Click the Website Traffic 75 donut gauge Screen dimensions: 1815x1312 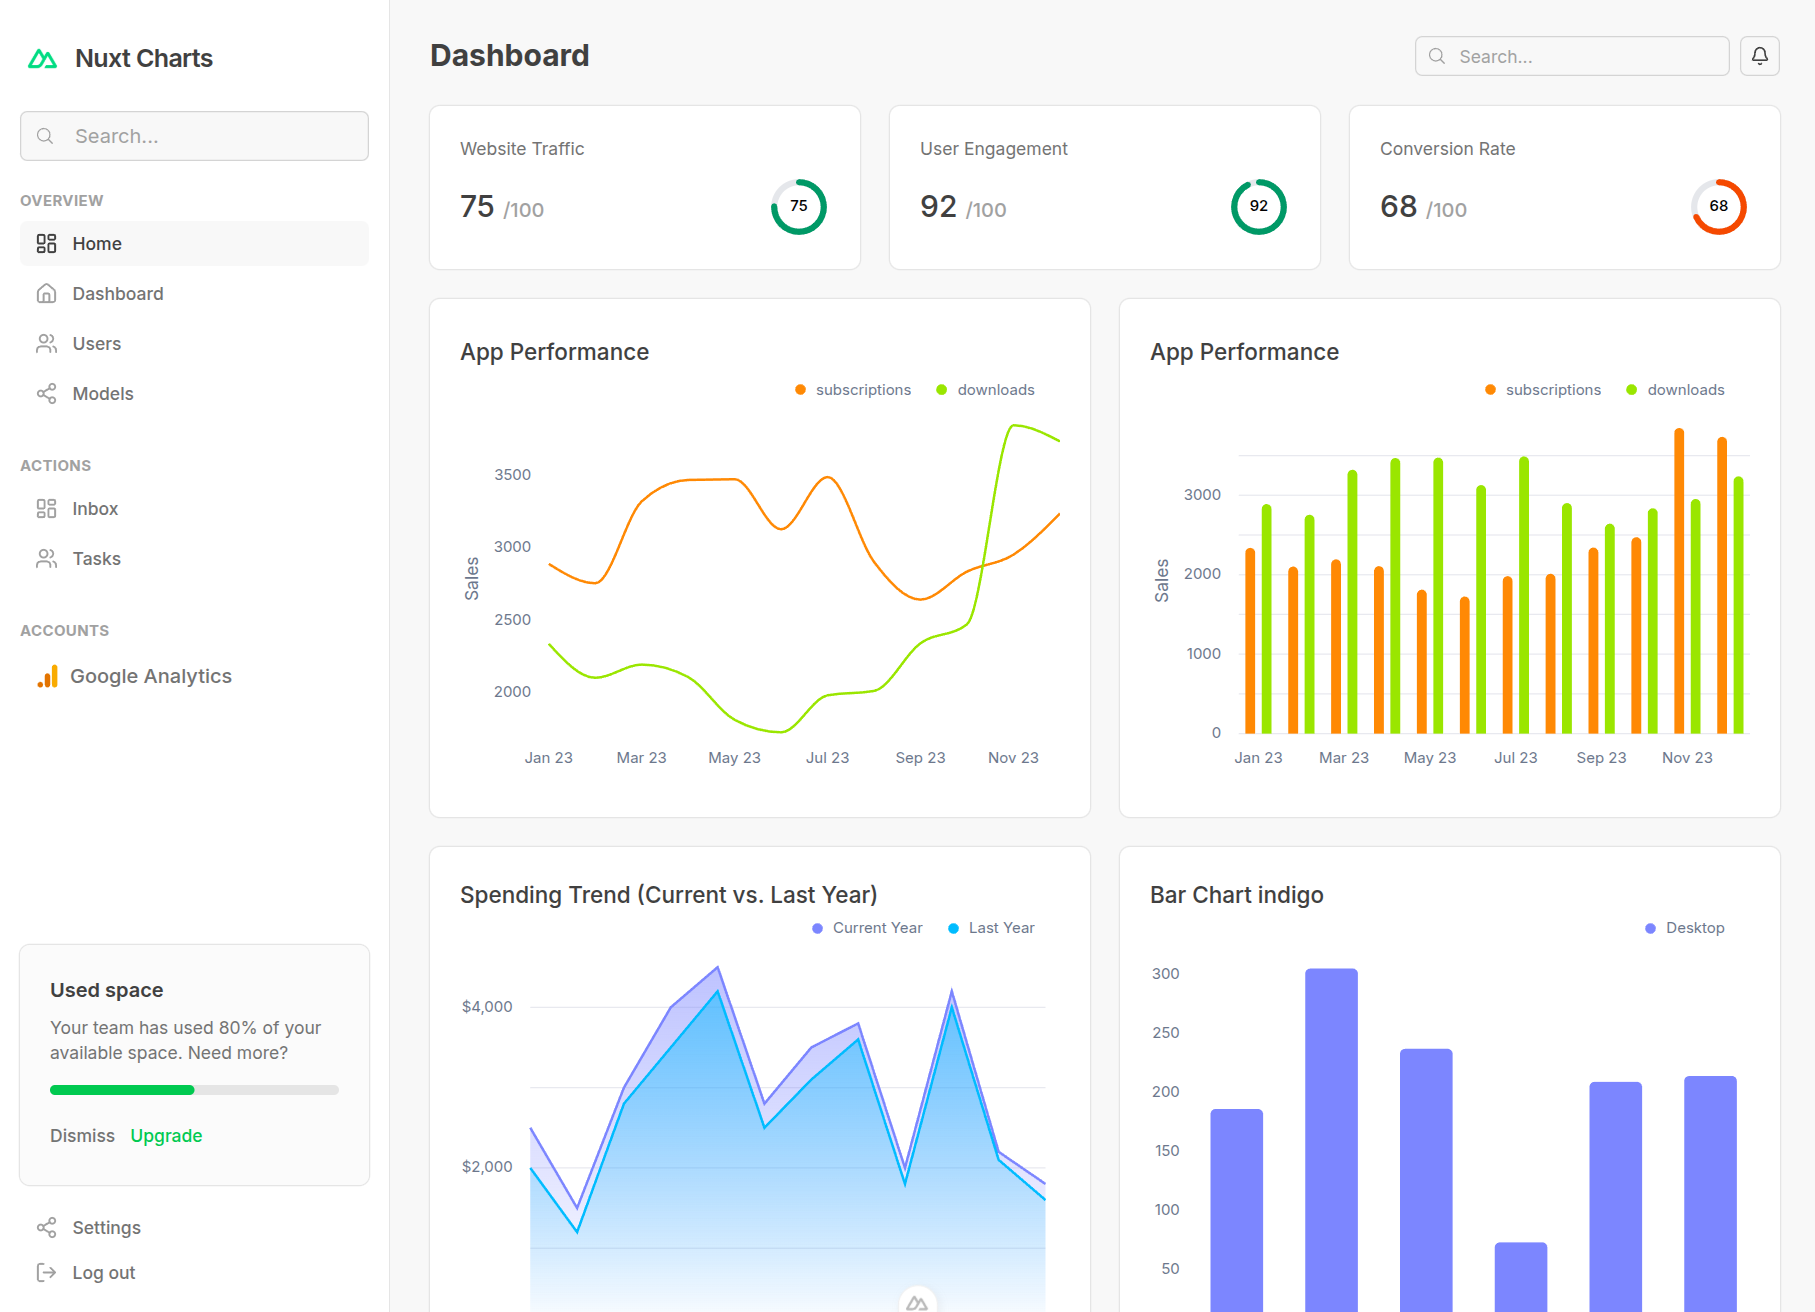coord(799,207)
